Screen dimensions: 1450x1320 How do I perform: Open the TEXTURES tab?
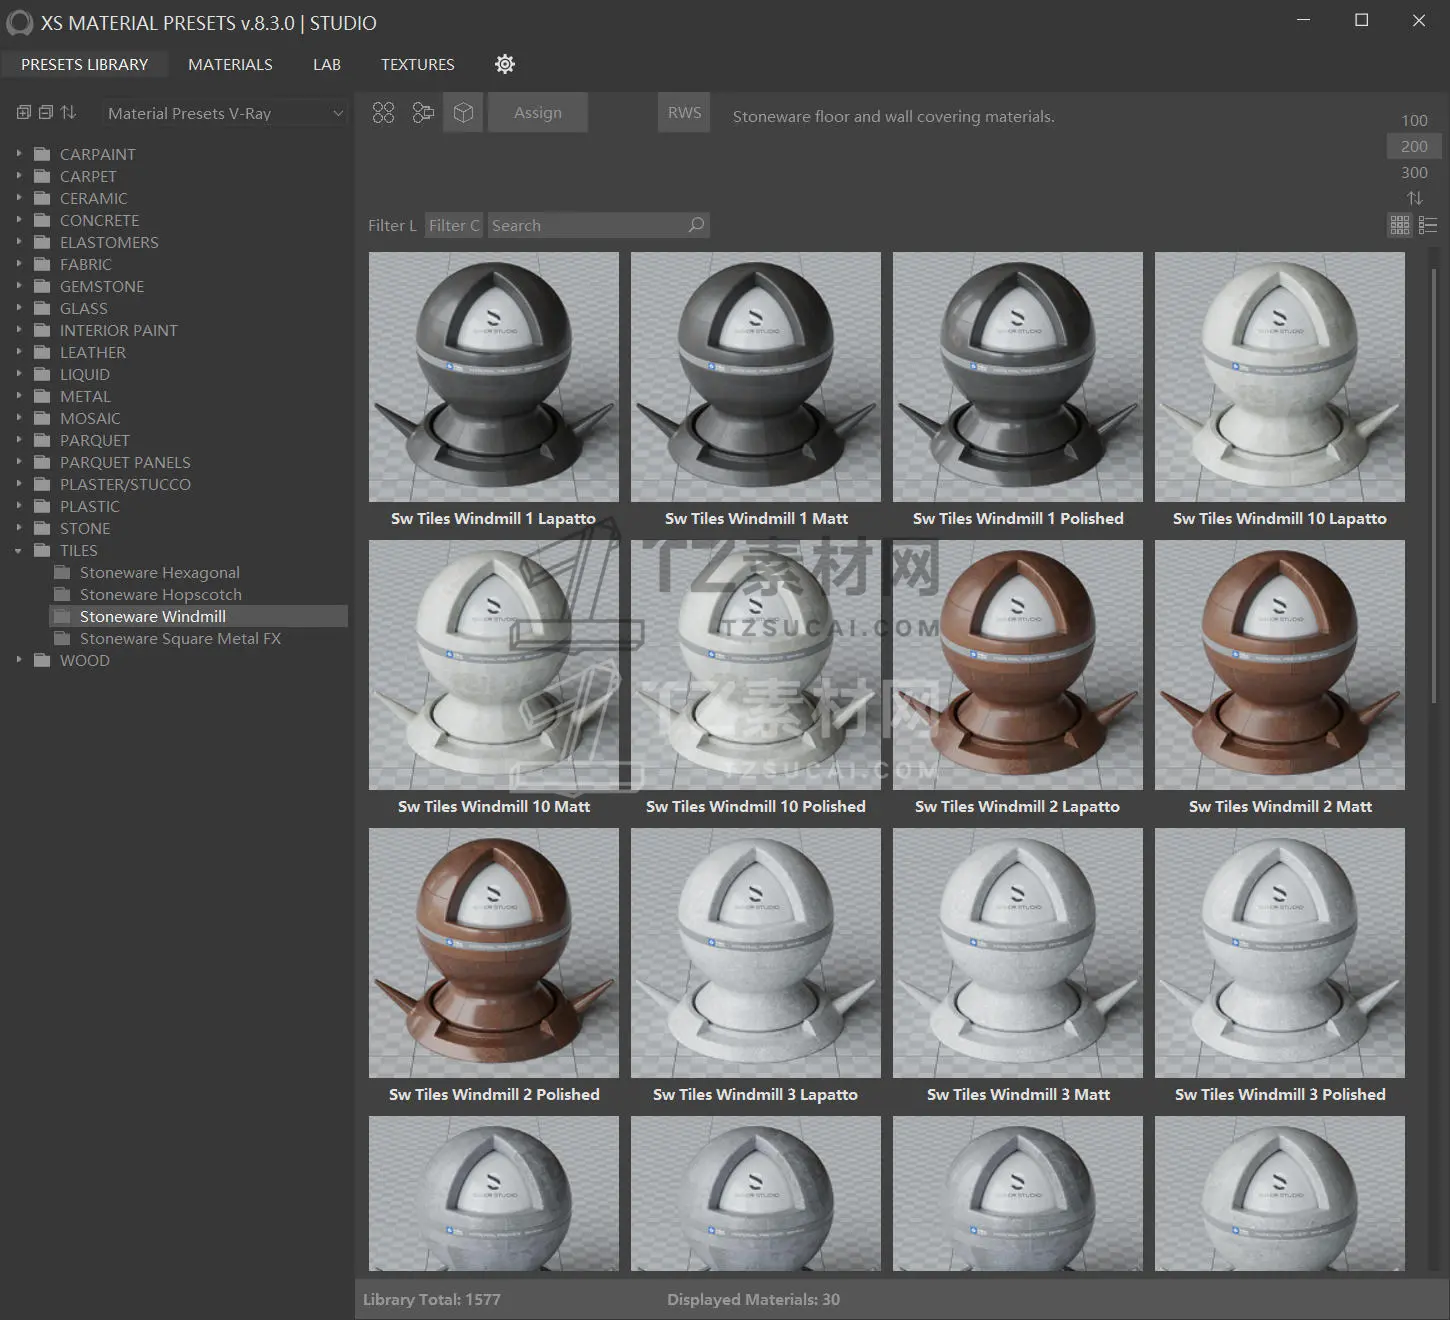click(x=417, y=64)
